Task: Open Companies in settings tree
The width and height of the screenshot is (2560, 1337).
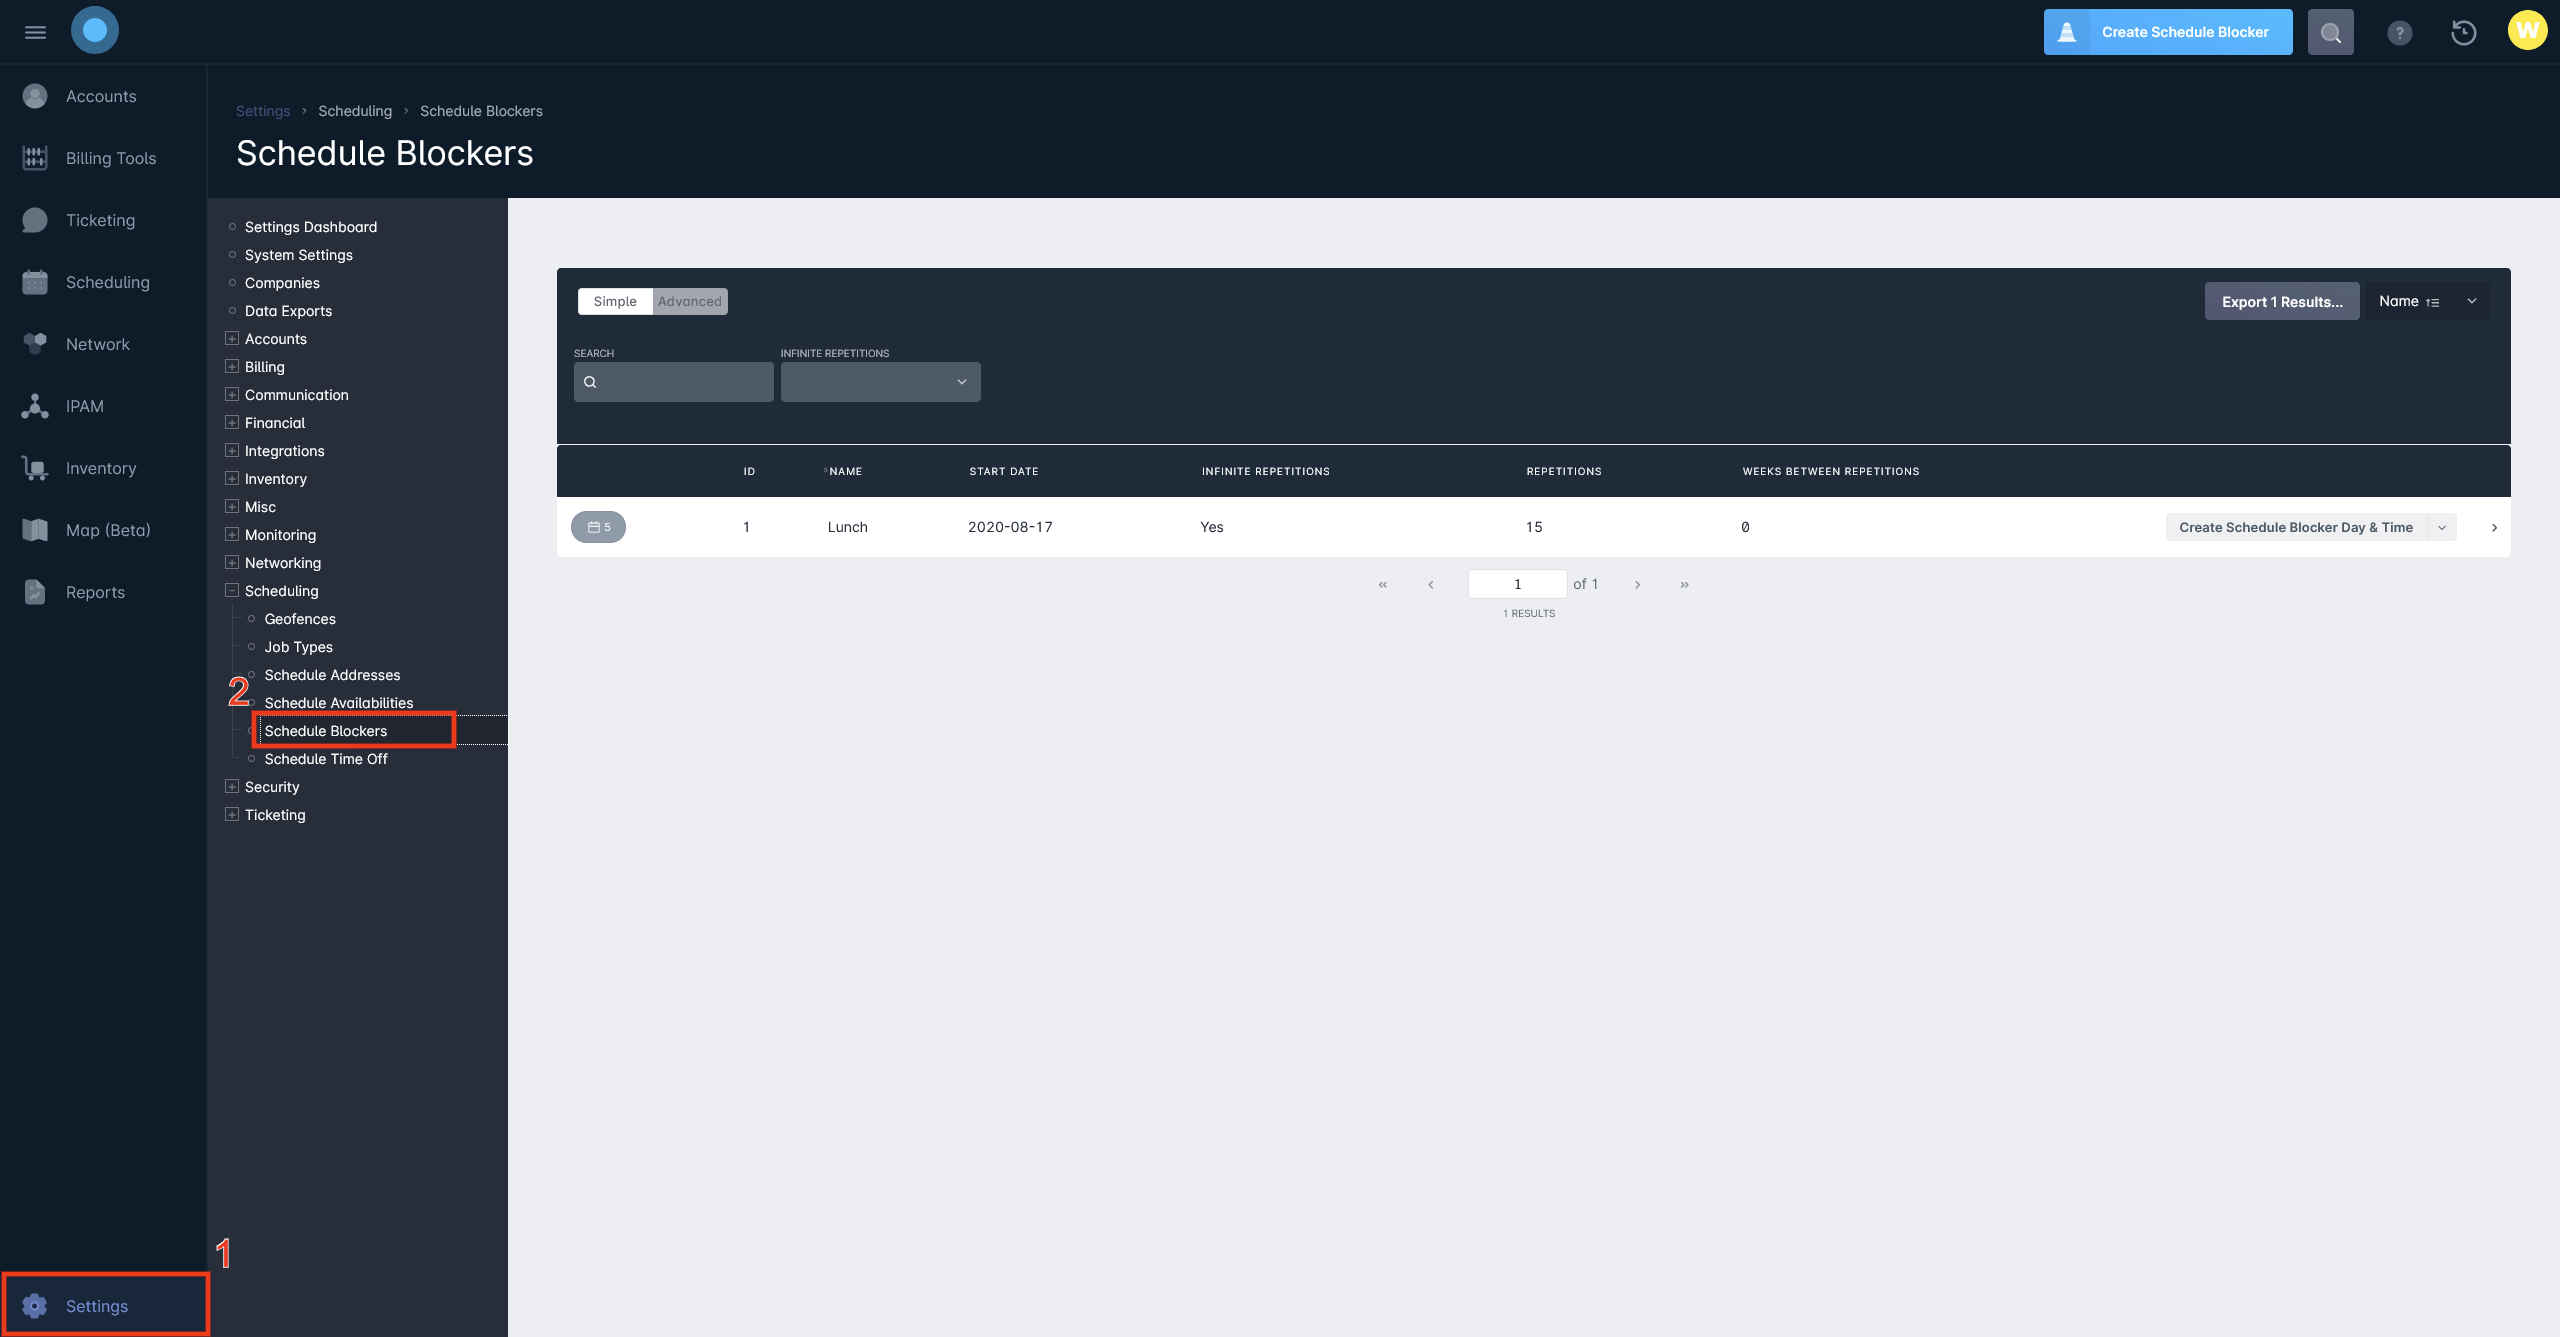Action: click(x=282, y=283)
